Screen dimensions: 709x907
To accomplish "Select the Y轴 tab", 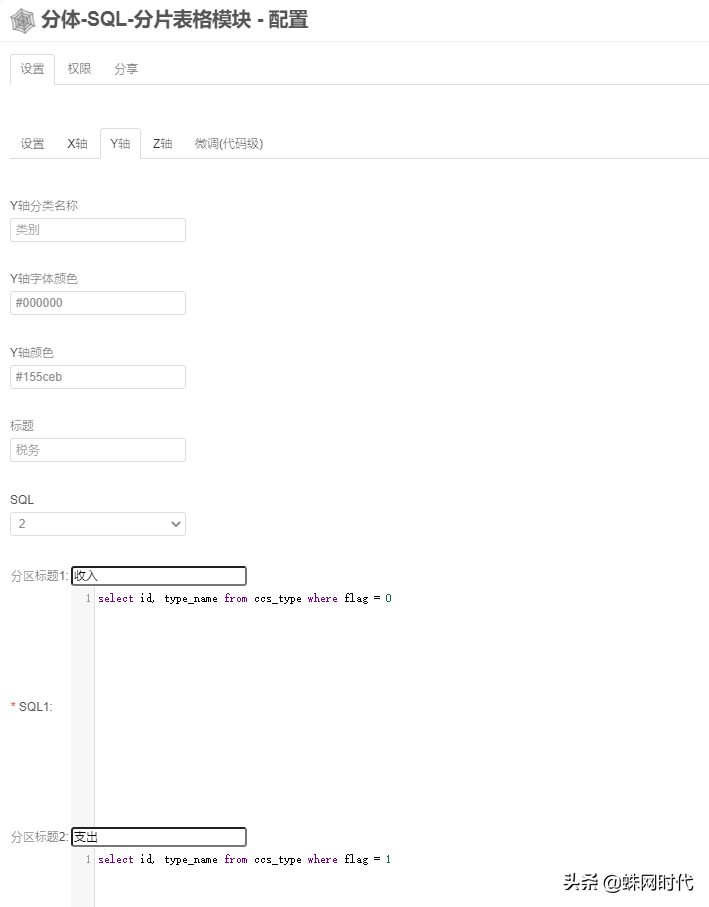I will [120, 143].
